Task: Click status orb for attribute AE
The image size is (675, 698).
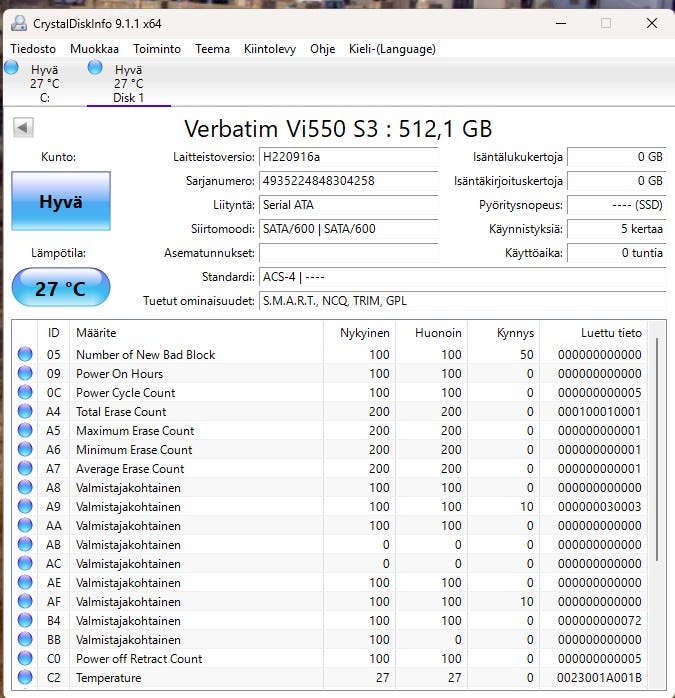Action: click(25, 582)
